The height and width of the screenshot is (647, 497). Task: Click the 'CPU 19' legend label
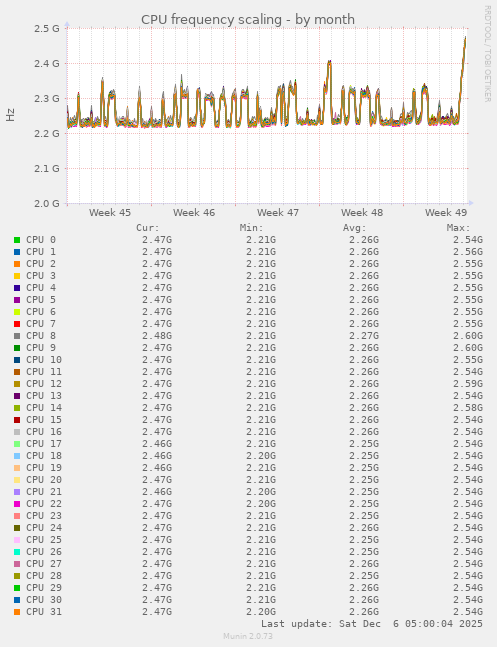[44, 468]
